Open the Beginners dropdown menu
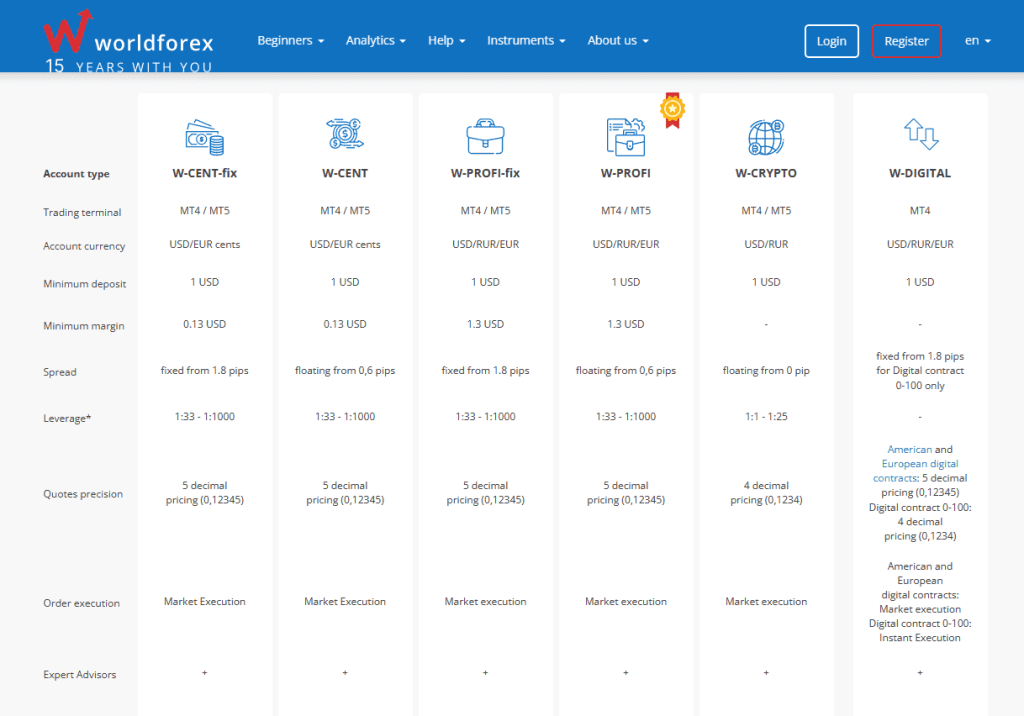1024x716 pixels. 291,41
